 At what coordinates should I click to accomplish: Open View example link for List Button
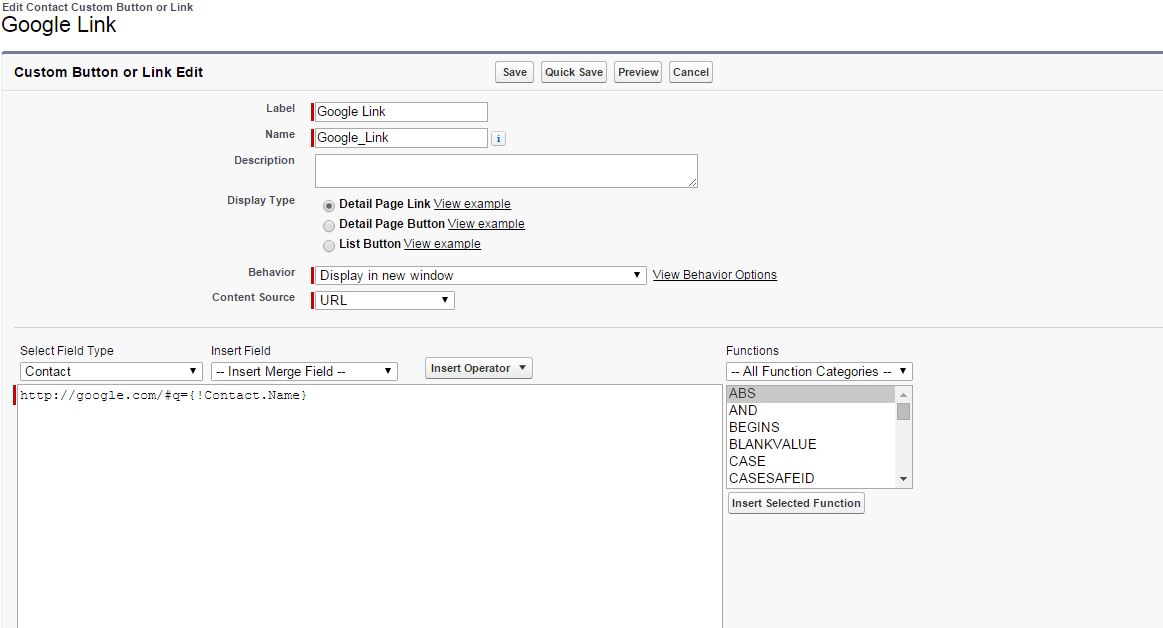pyautogui.click(x=442, y=244)
